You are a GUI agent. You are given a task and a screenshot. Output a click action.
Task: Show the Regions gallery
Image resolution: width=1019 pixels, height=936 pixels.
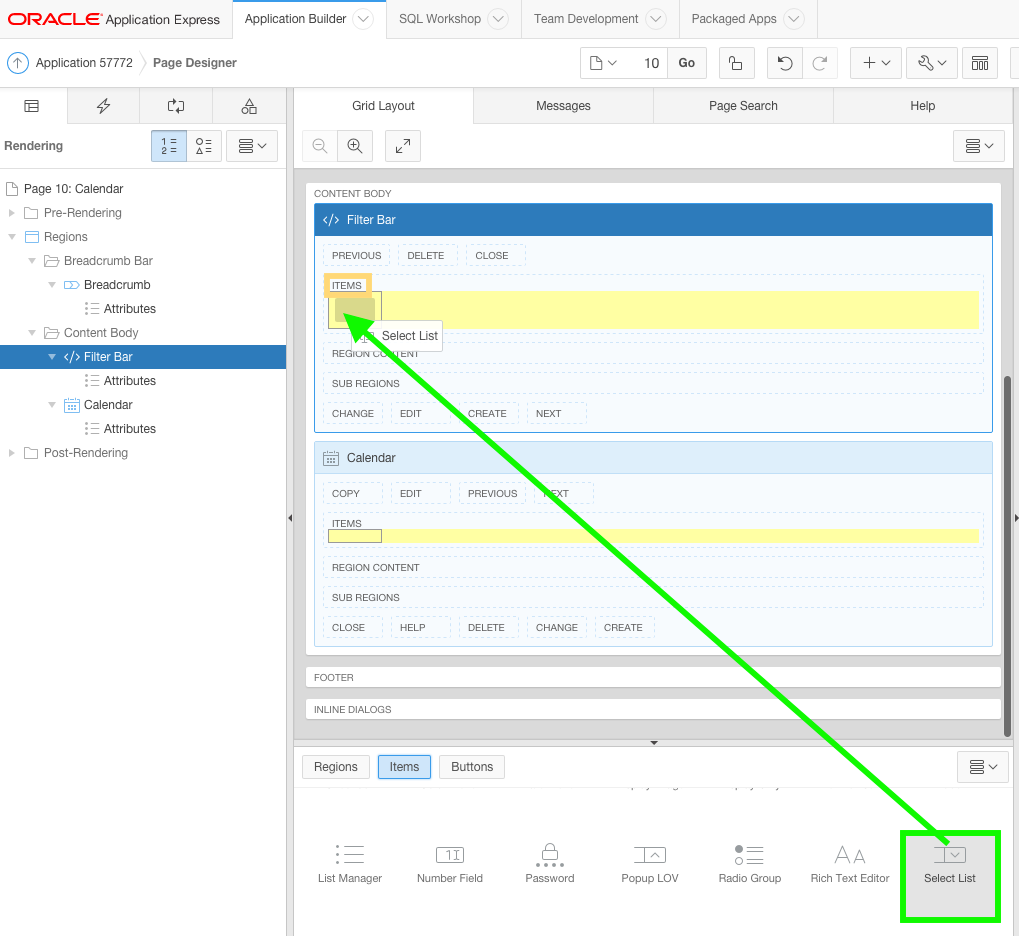click(x=336, y=767)
